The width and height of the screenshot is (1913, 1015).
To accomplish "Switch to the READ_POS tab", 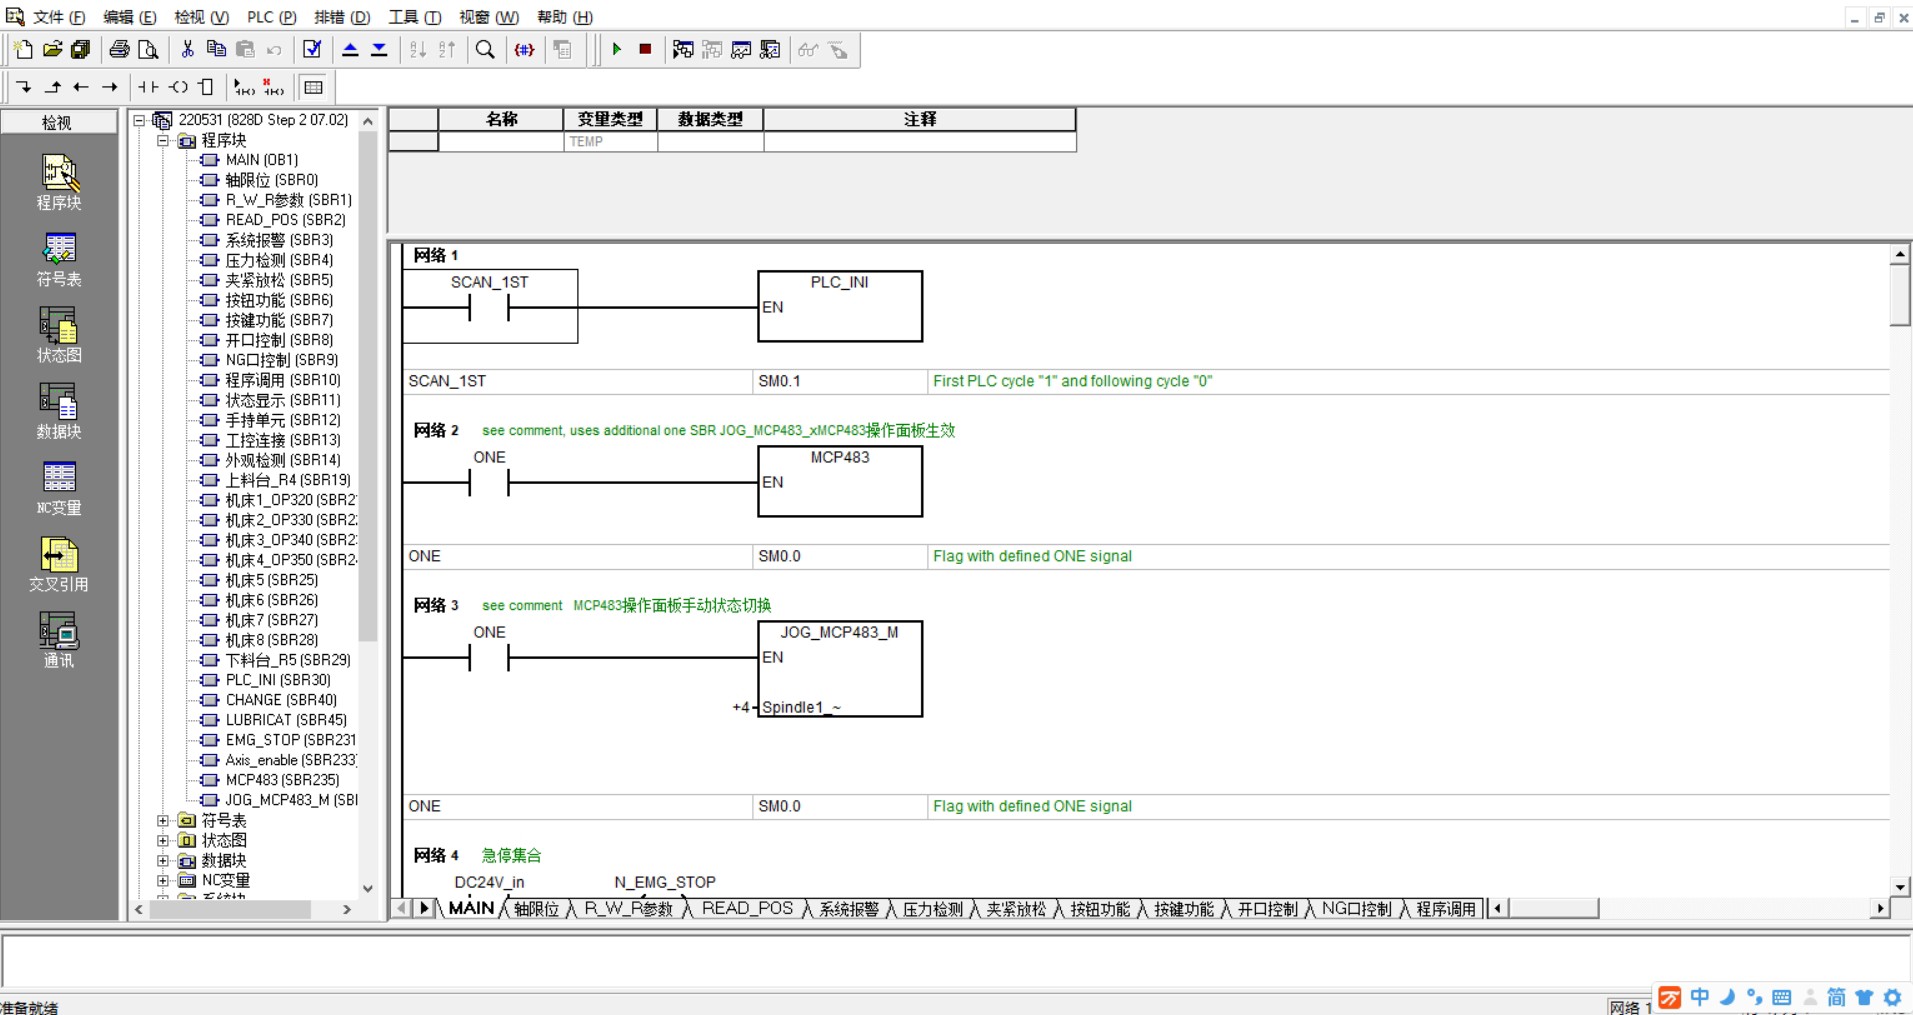I will click(747, 908).
